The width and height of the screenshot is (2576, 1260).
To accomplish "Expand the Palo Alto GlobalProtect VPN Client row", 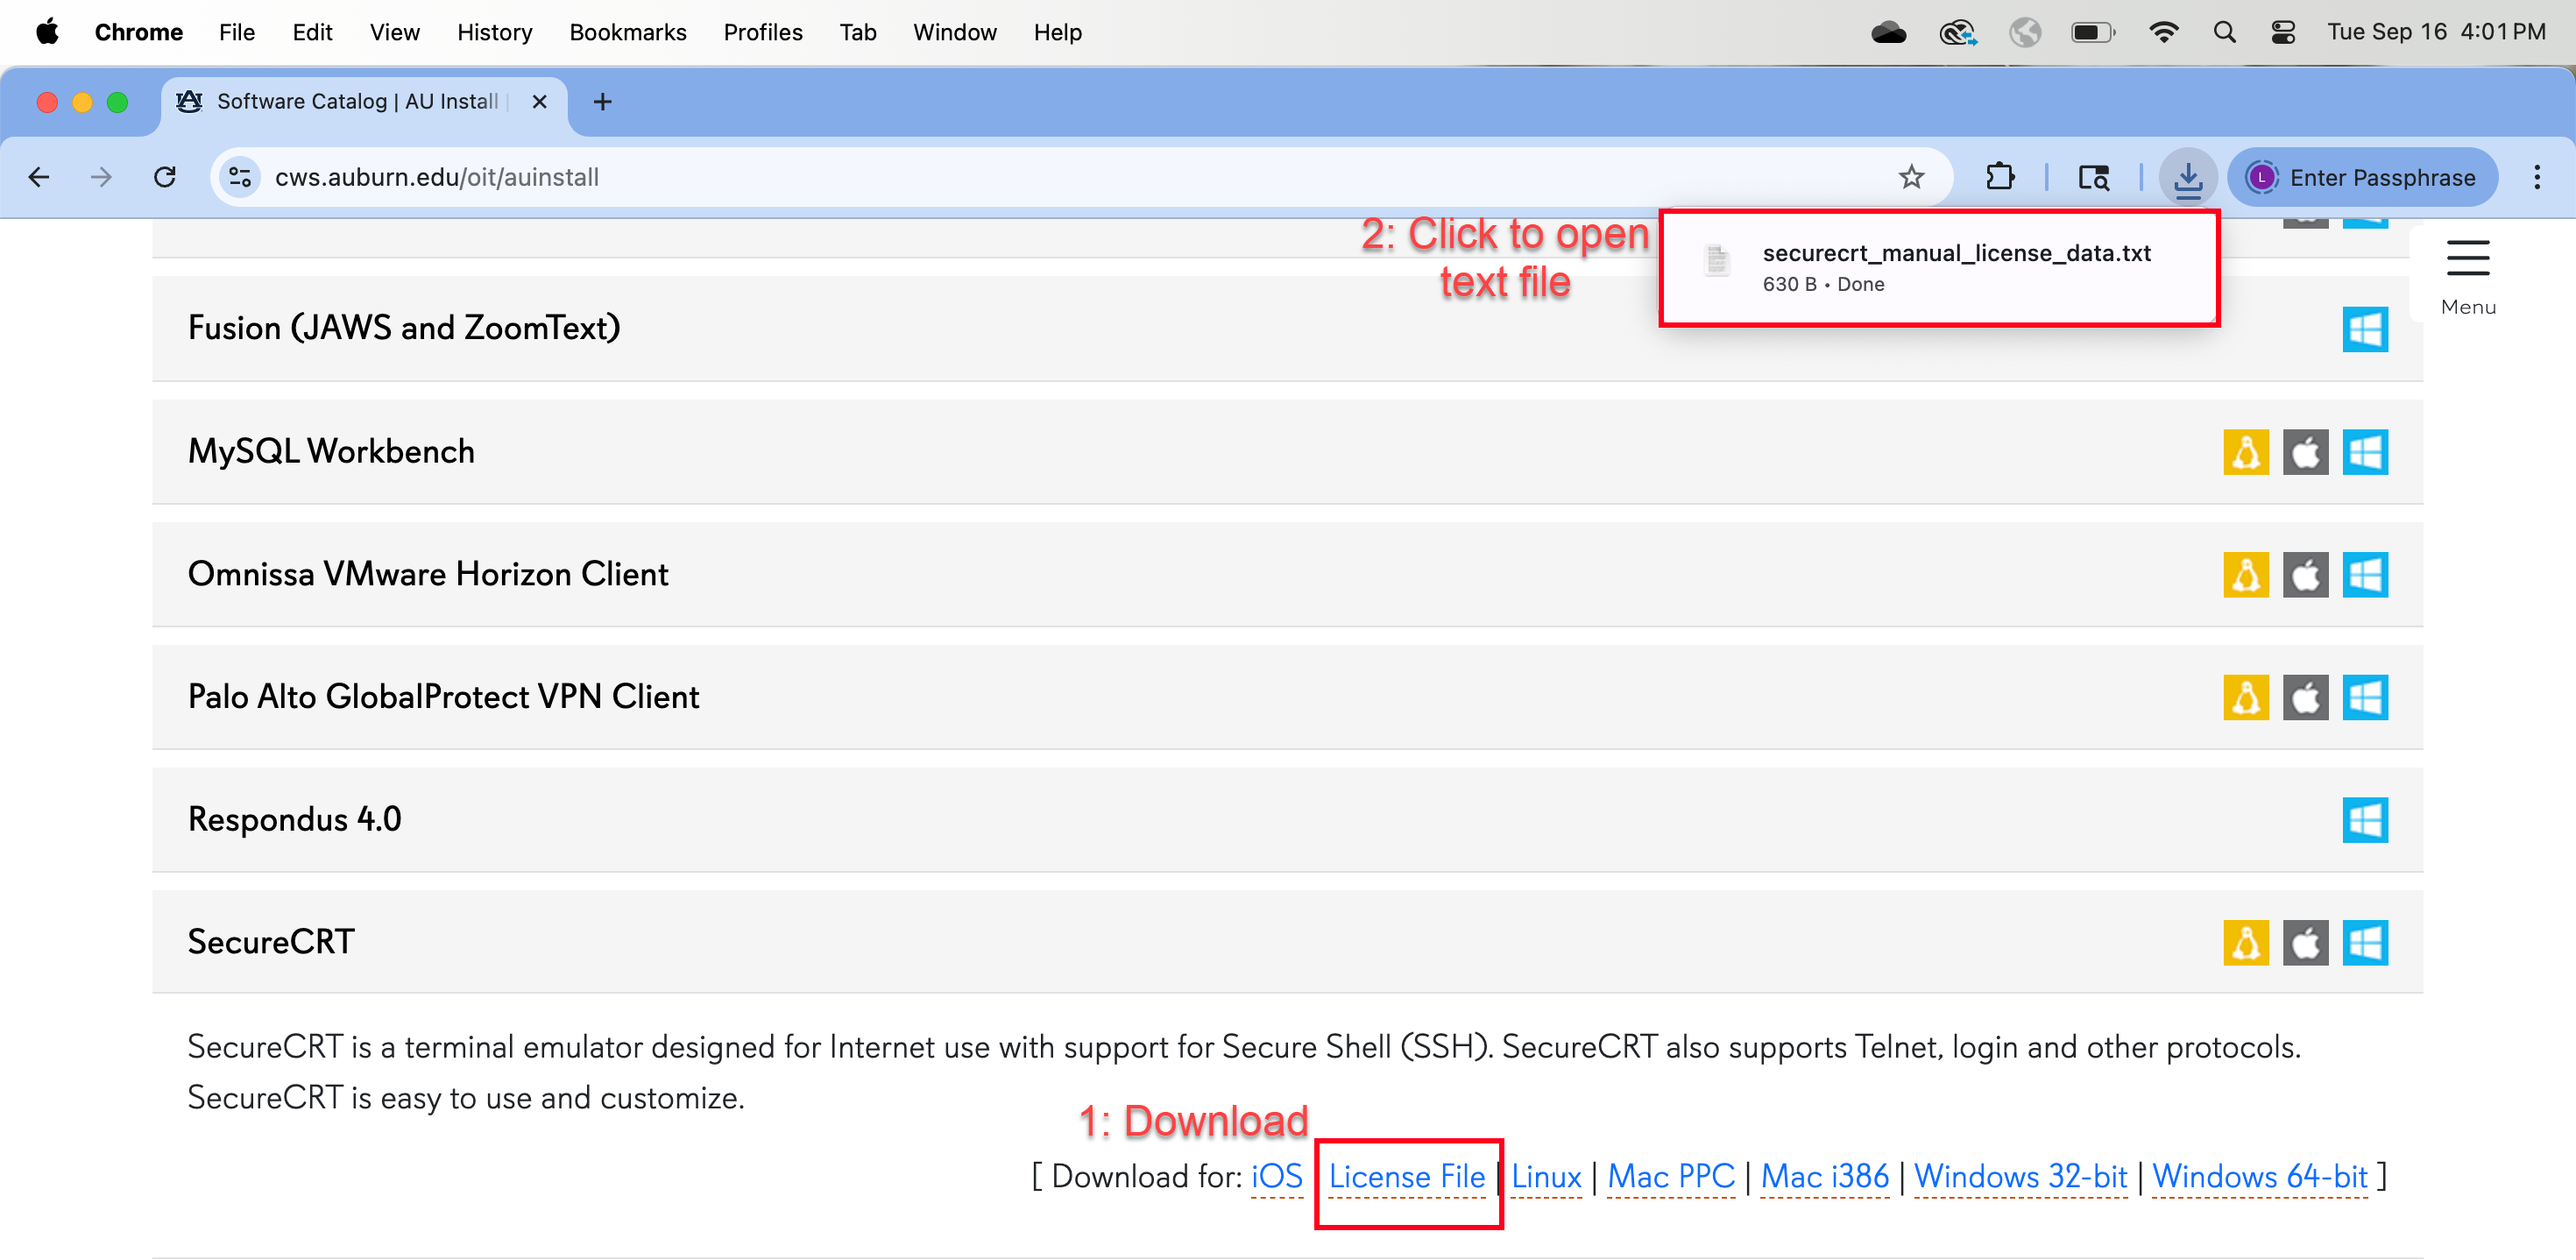I will [1287, 698].
